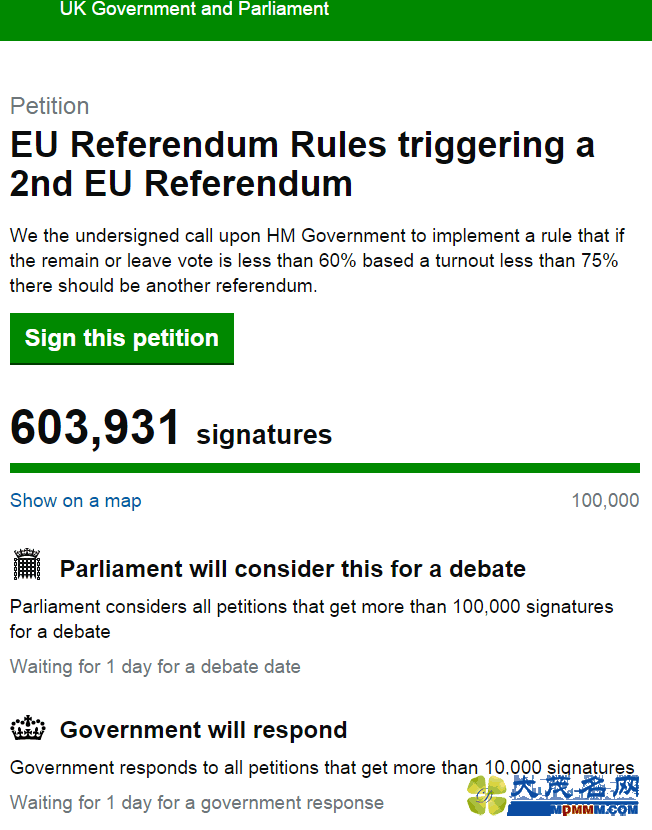The height and width of the screenshot is (830, 652).
Task: Click Waiting for a government response text
Action: 197,802
